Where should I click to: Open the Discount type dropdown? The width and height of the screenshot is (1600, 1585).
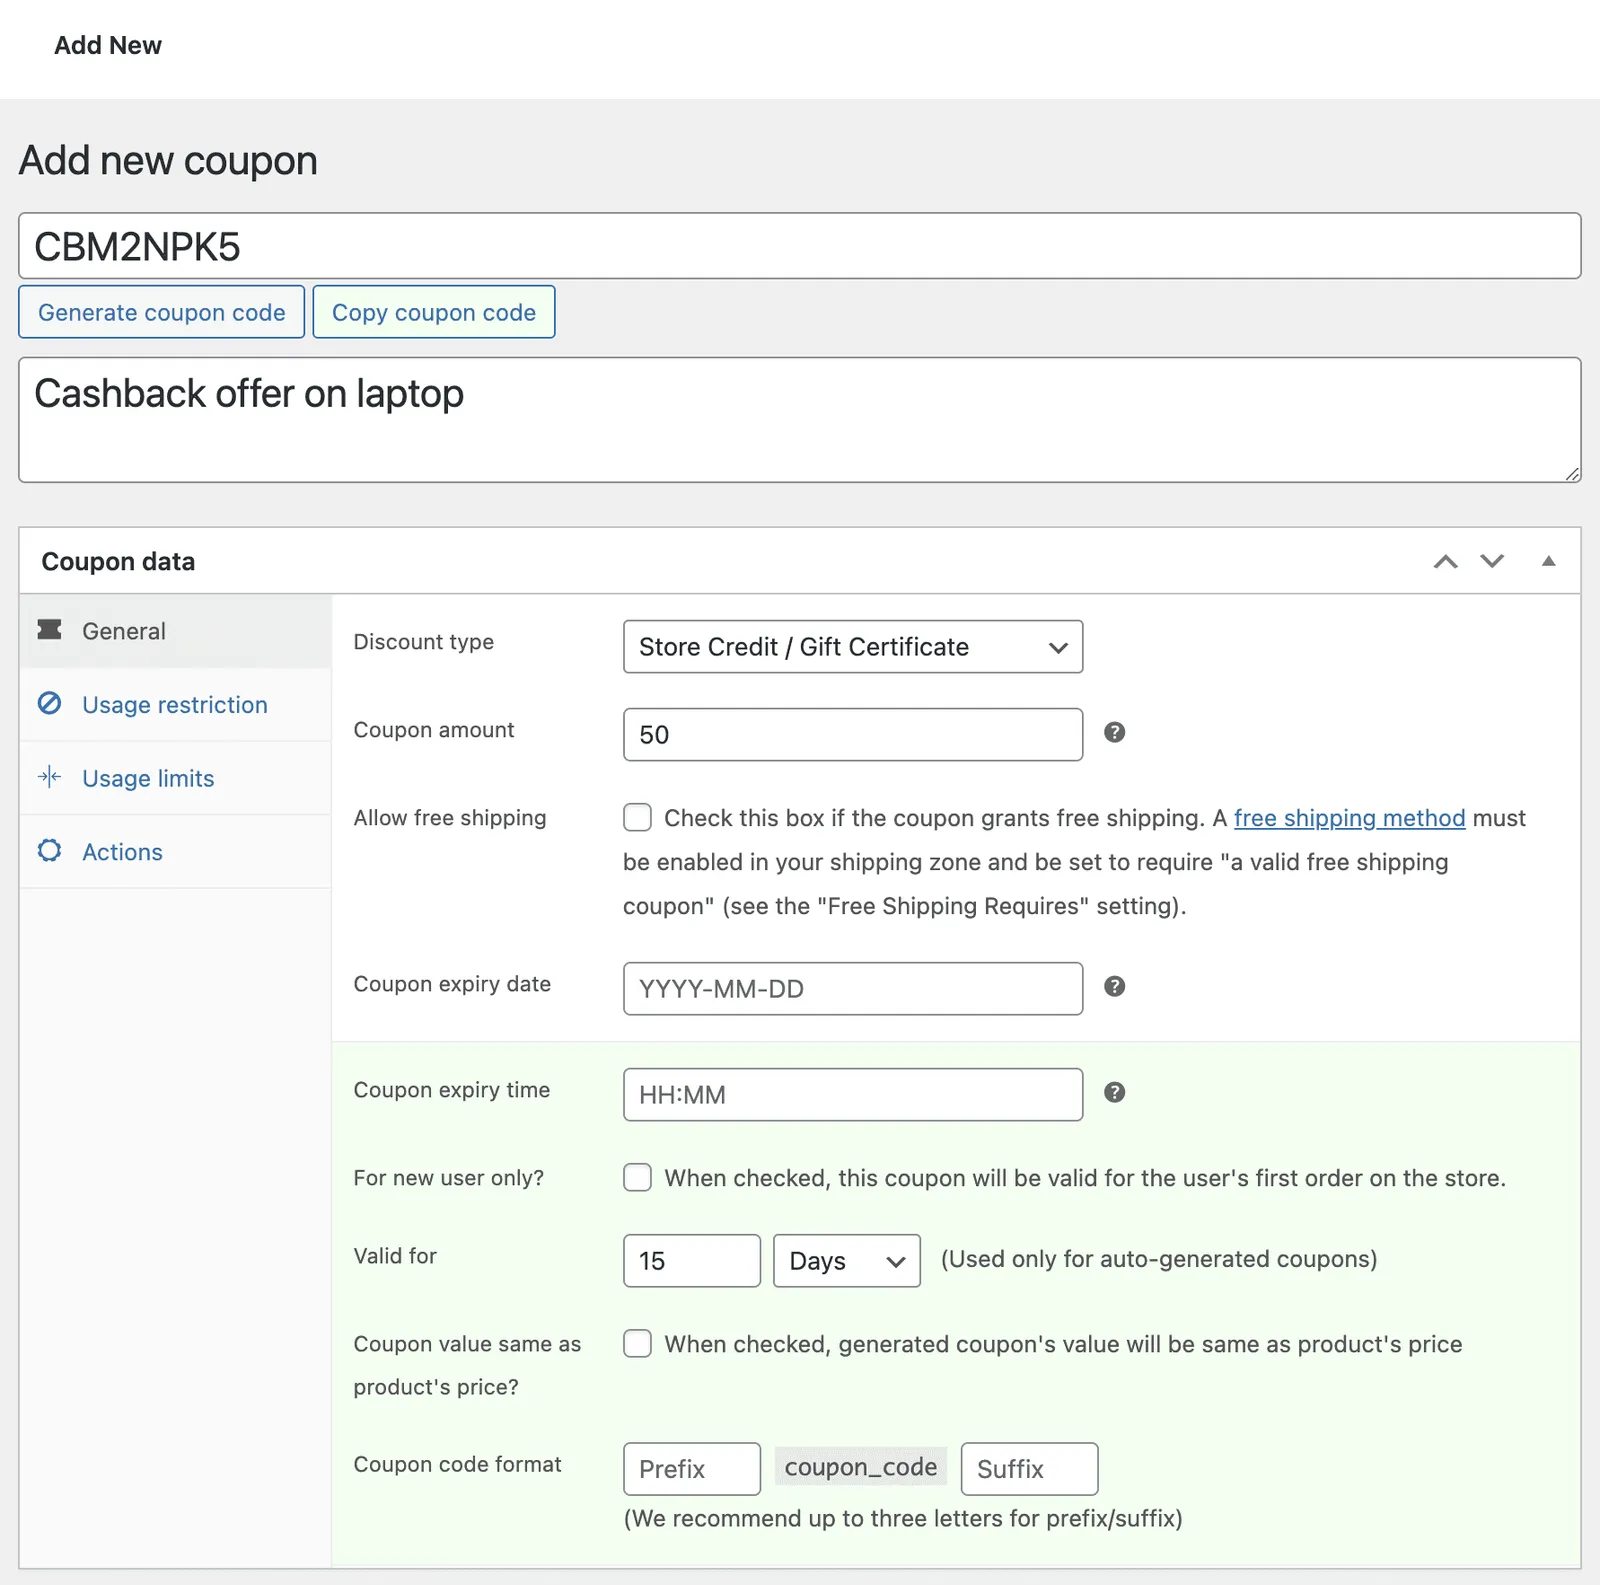853,647
